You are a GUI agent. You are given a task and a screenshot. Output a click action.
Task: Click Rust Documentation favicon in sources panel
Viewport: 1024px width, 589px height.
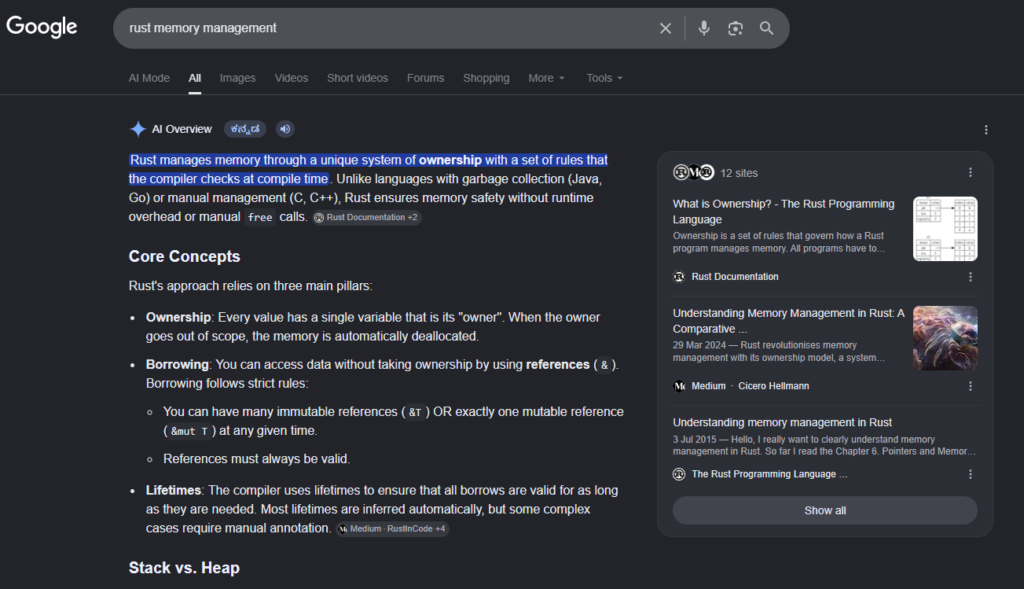(679, 277)
